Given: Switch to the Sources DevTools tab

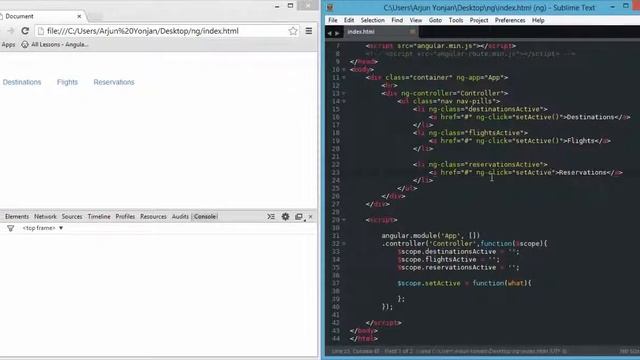Looking at the screenshot, I should tap(72, 217).
